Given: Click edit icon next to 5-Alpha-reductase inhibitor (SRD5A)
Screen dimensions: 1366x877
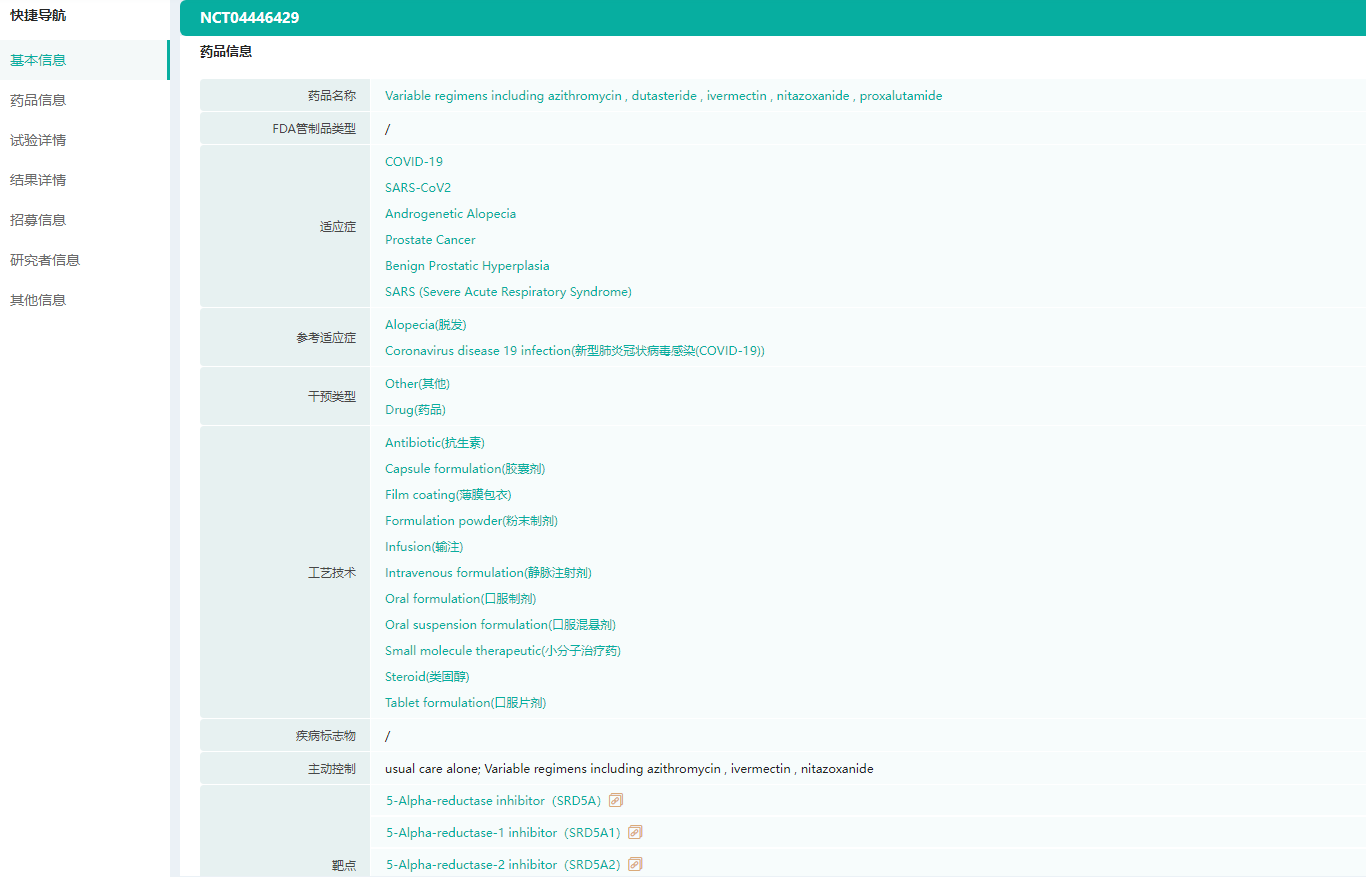Looking at the screenshot, I should pyautogui.click(x=616, y=800).
